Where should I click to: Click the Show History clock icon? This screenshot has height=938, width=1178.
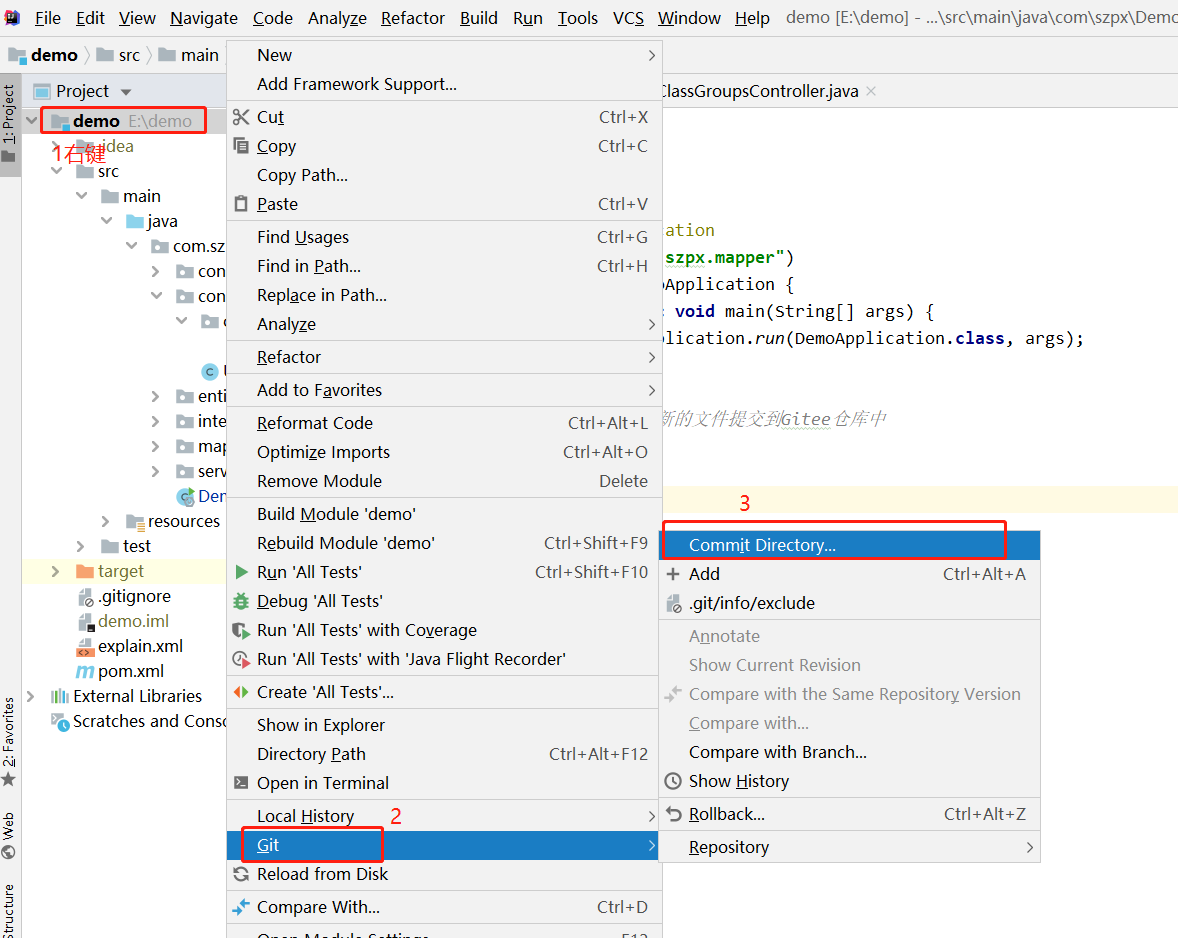tap(673, 781)
